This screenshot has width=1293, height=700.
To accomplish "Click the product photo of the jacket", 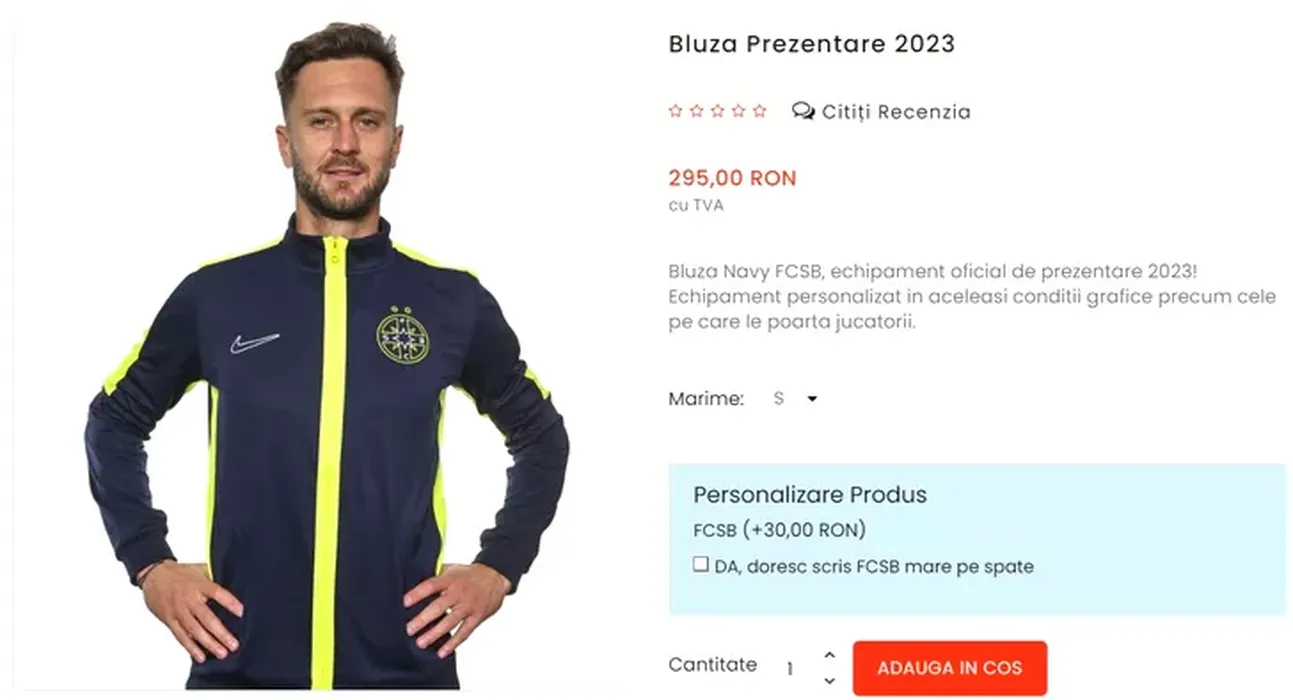I will coord(327,355).
